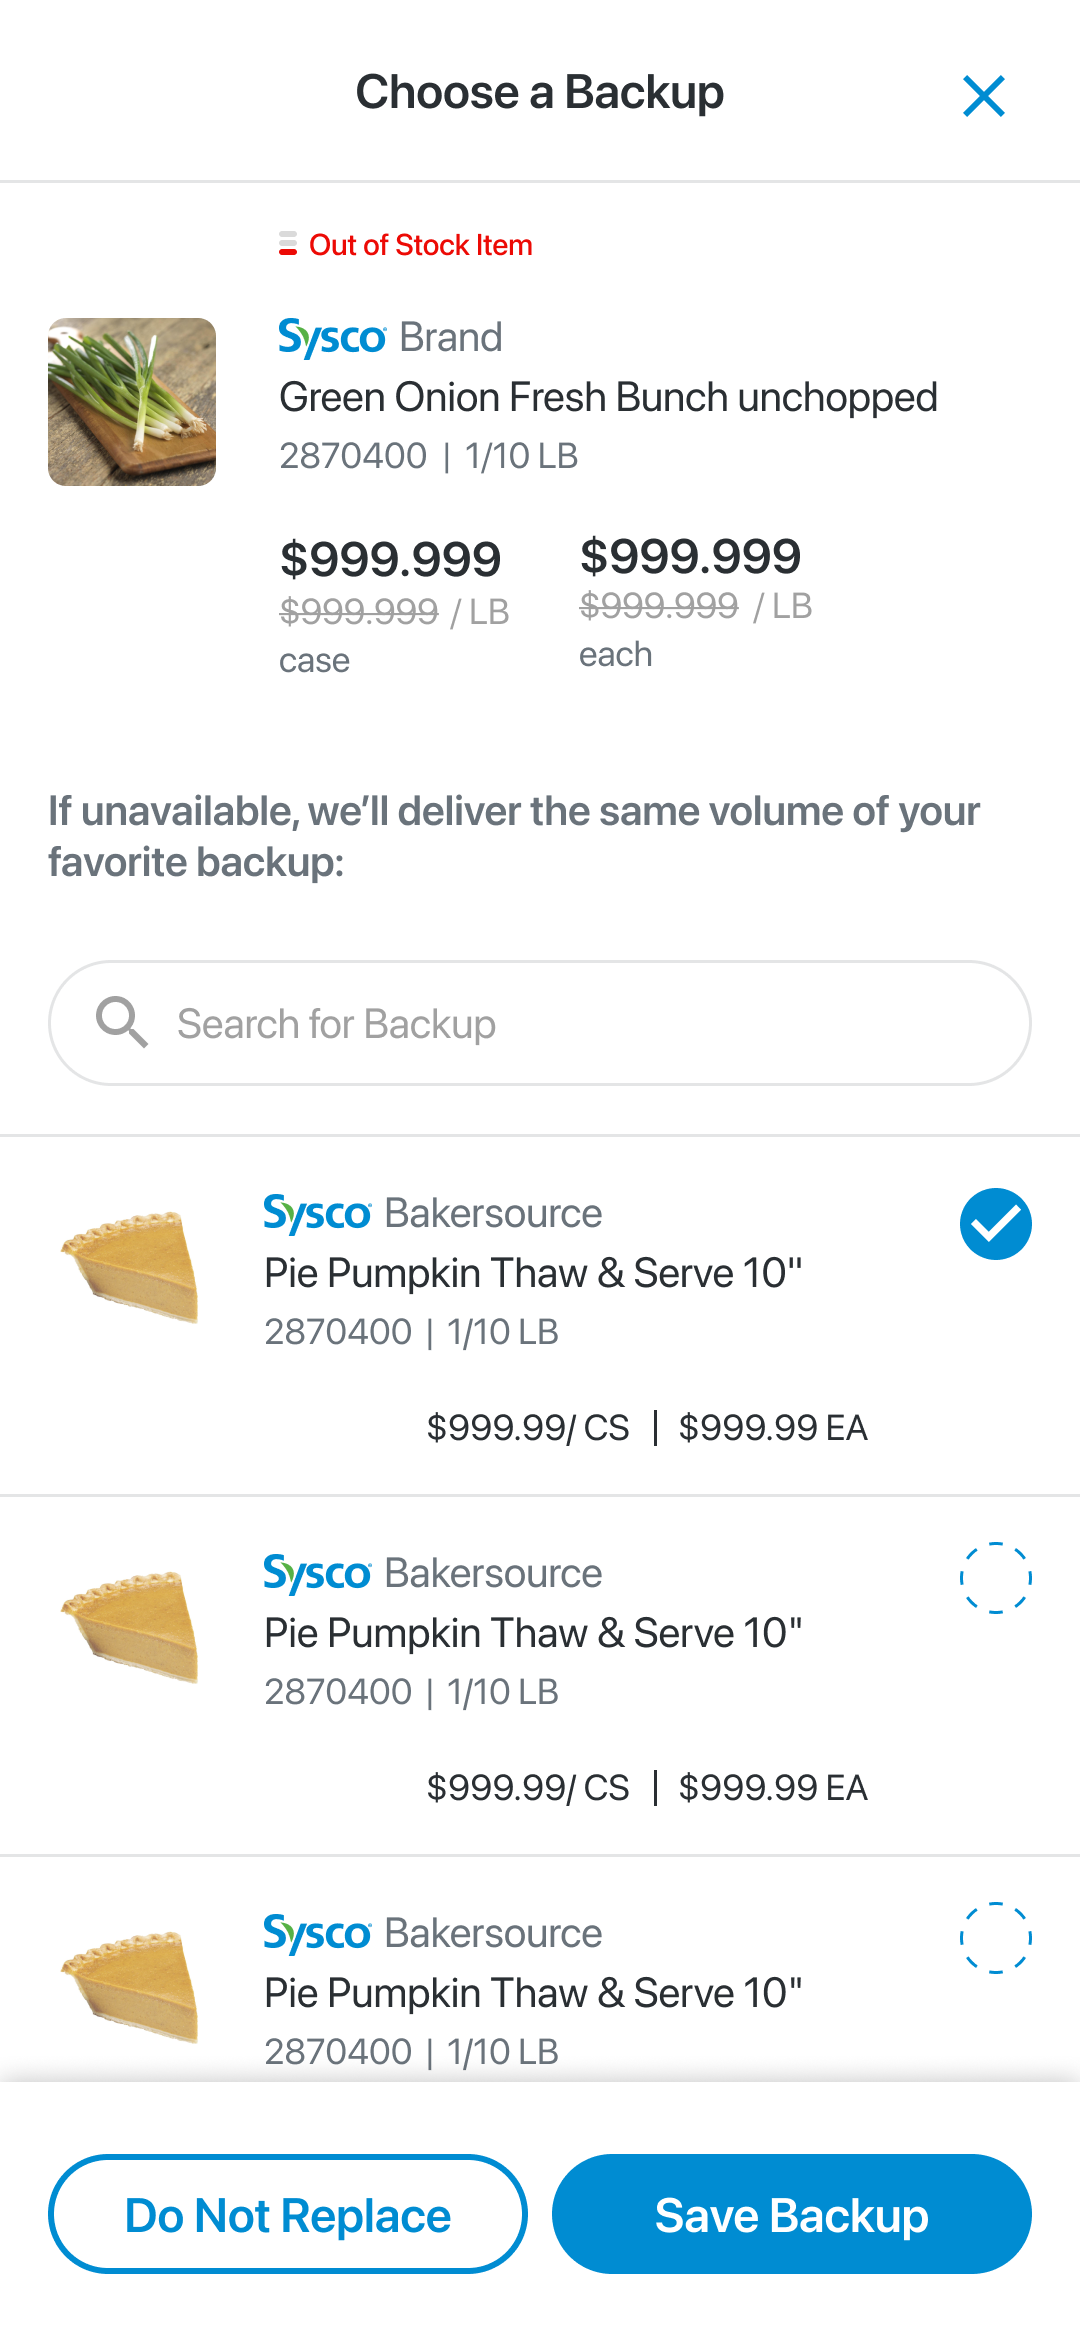Close the Choose a Backup dialog
1080x2346 pixels.
(x=984, y=96)
